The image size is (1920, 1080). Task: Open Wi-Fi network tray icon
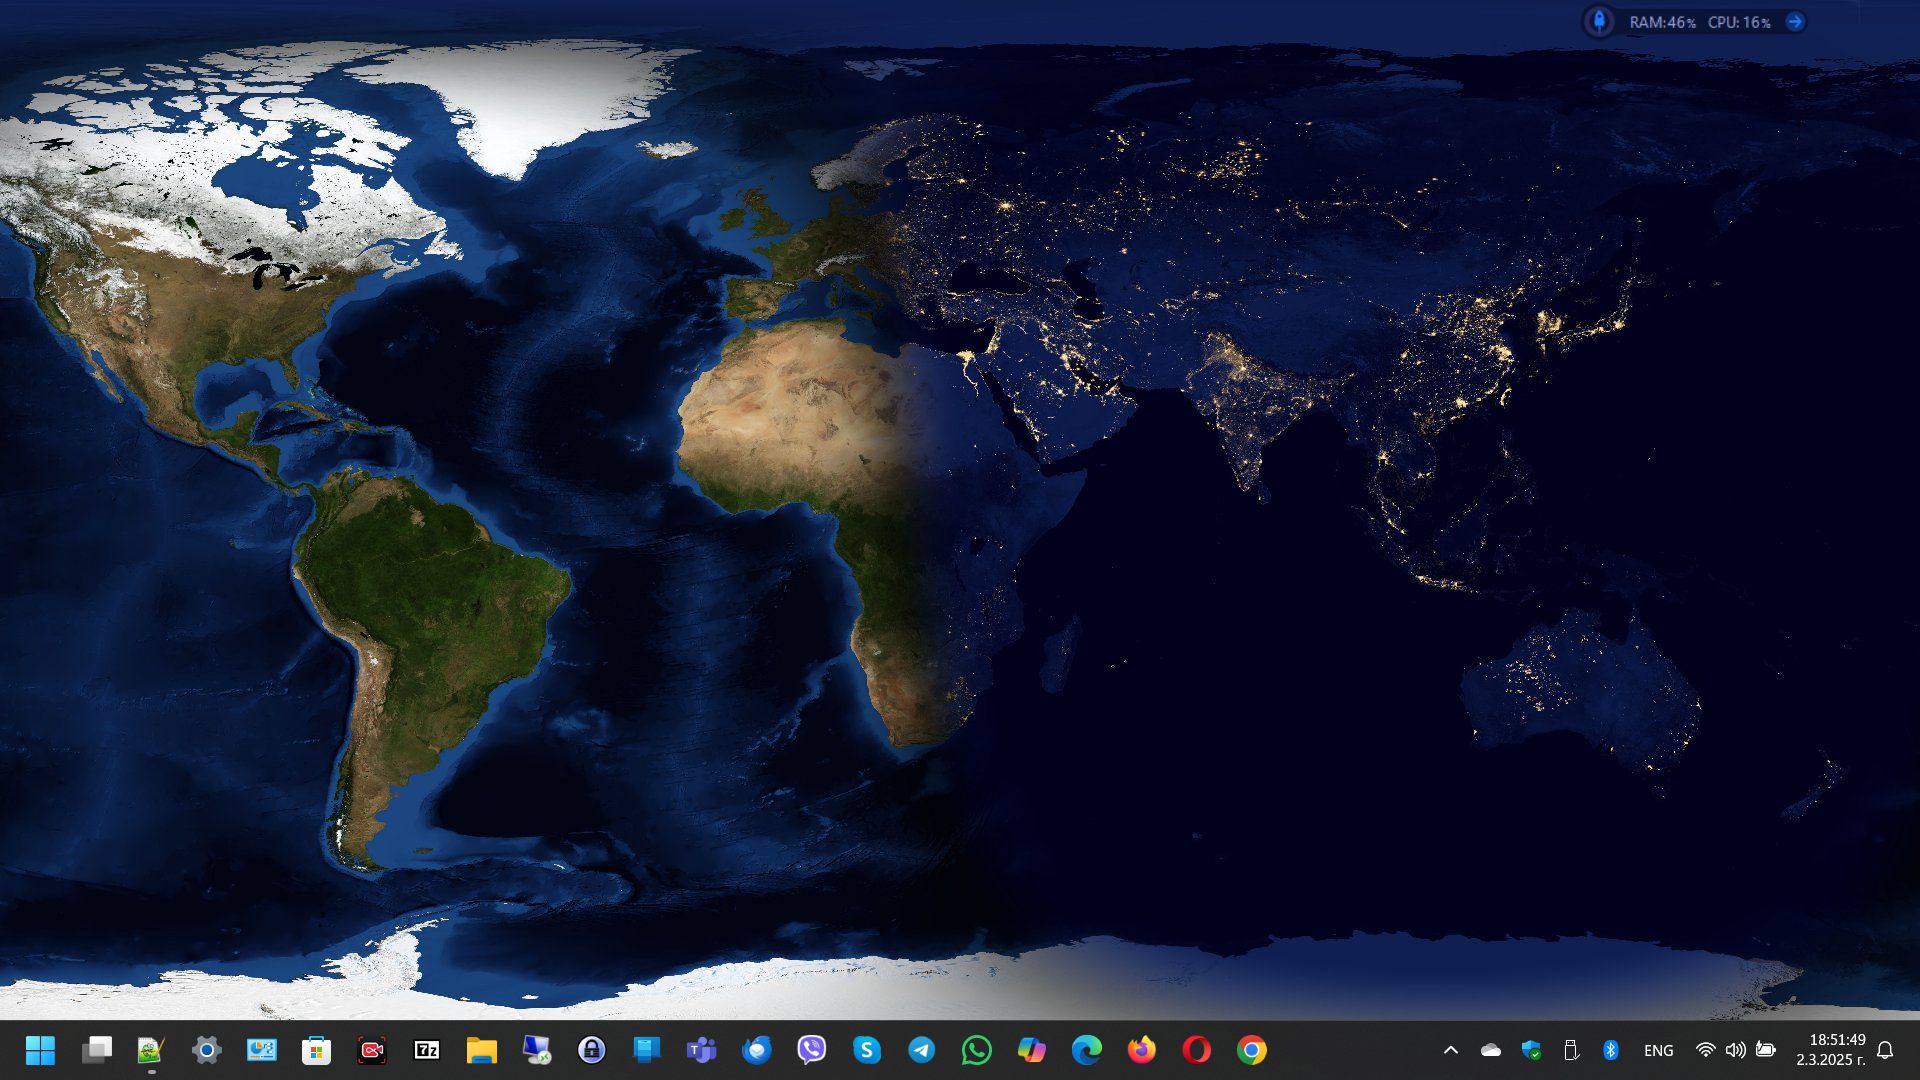(1706, 1050)
